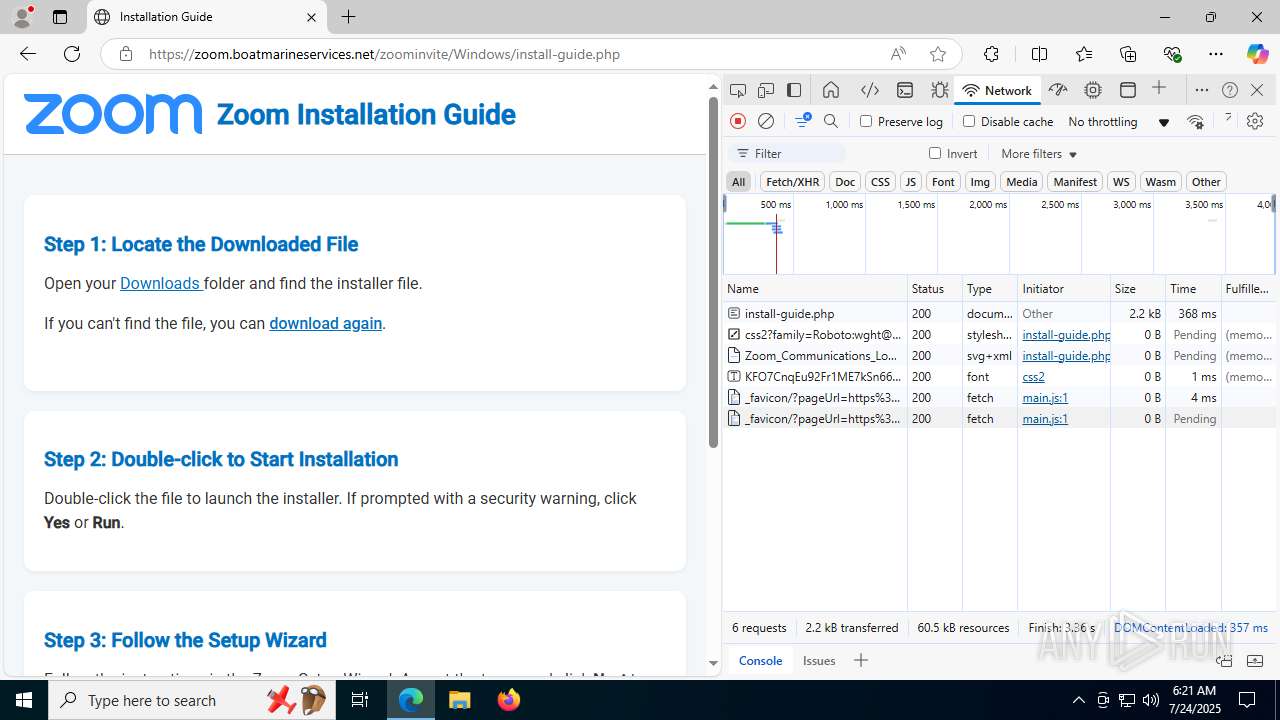The image size is (1280, 720).
Task: Click the webpage vertical scrollbar thumb
Action: pyautogui.click(x=713, y=272)
